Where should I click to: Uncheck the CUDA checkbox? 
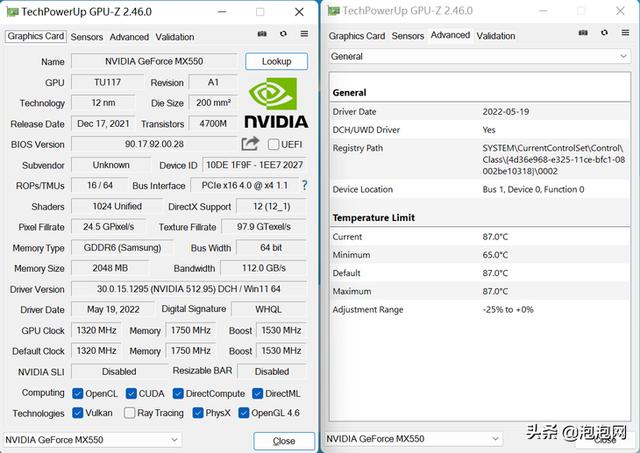(130, 393)
